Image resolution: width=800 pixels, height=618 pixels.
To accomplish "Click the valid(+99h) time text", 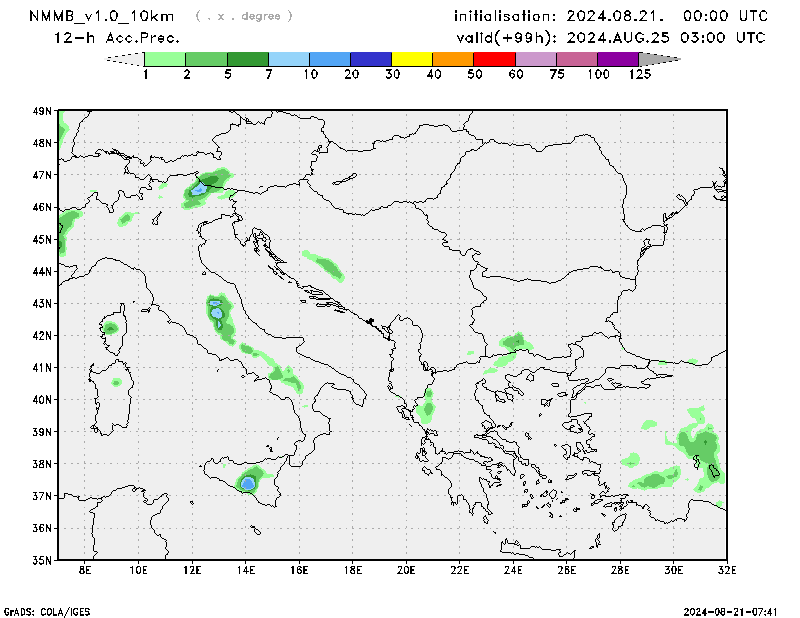I will coord(611,38).
